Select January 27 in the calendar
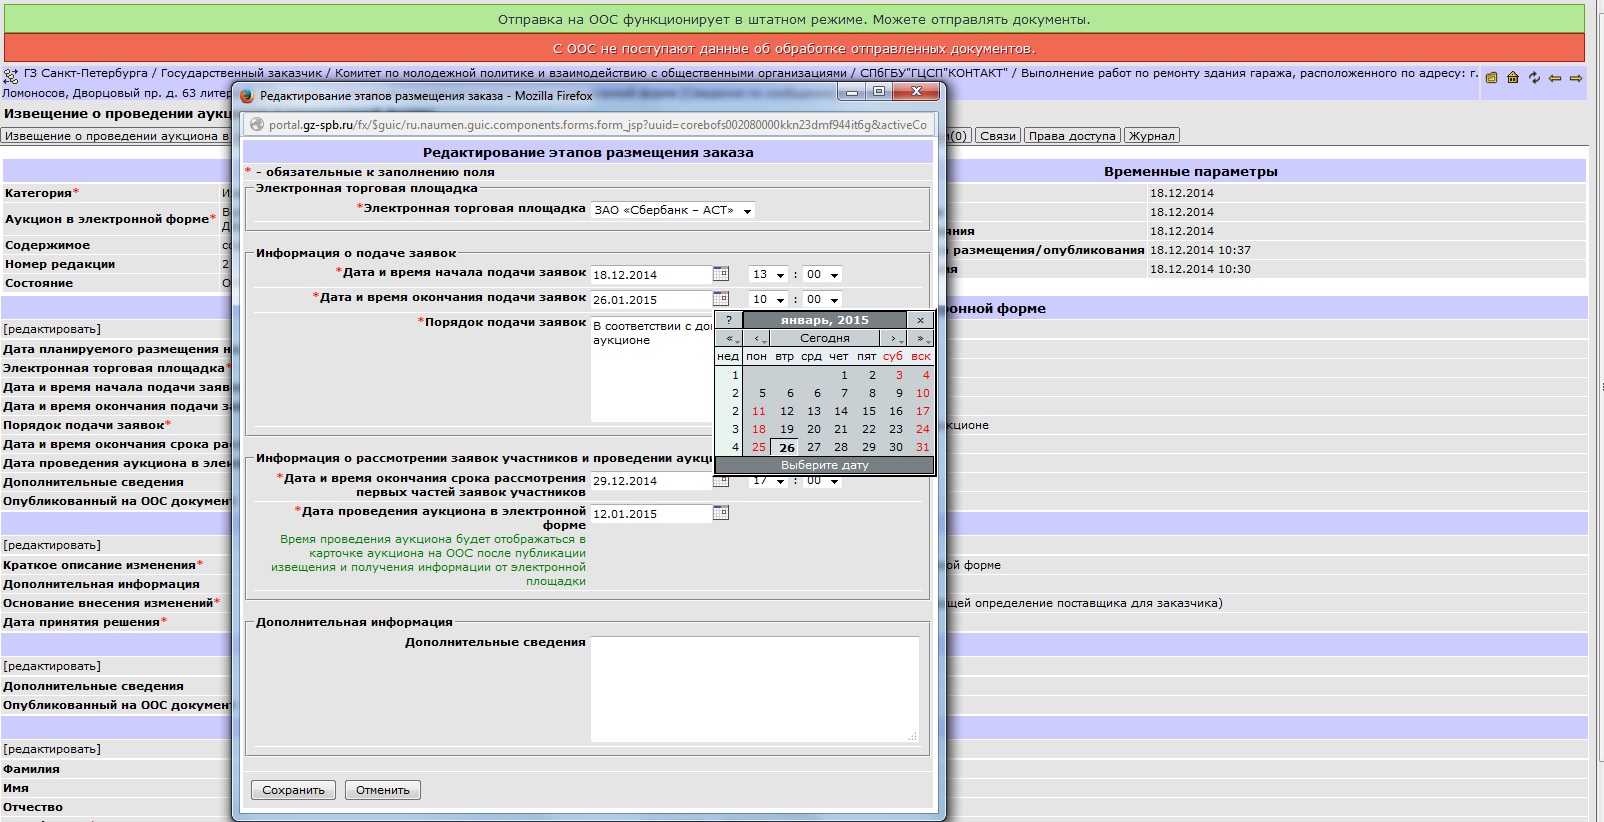The height and width of the screenshot is (822, 1604). point(813,447)
